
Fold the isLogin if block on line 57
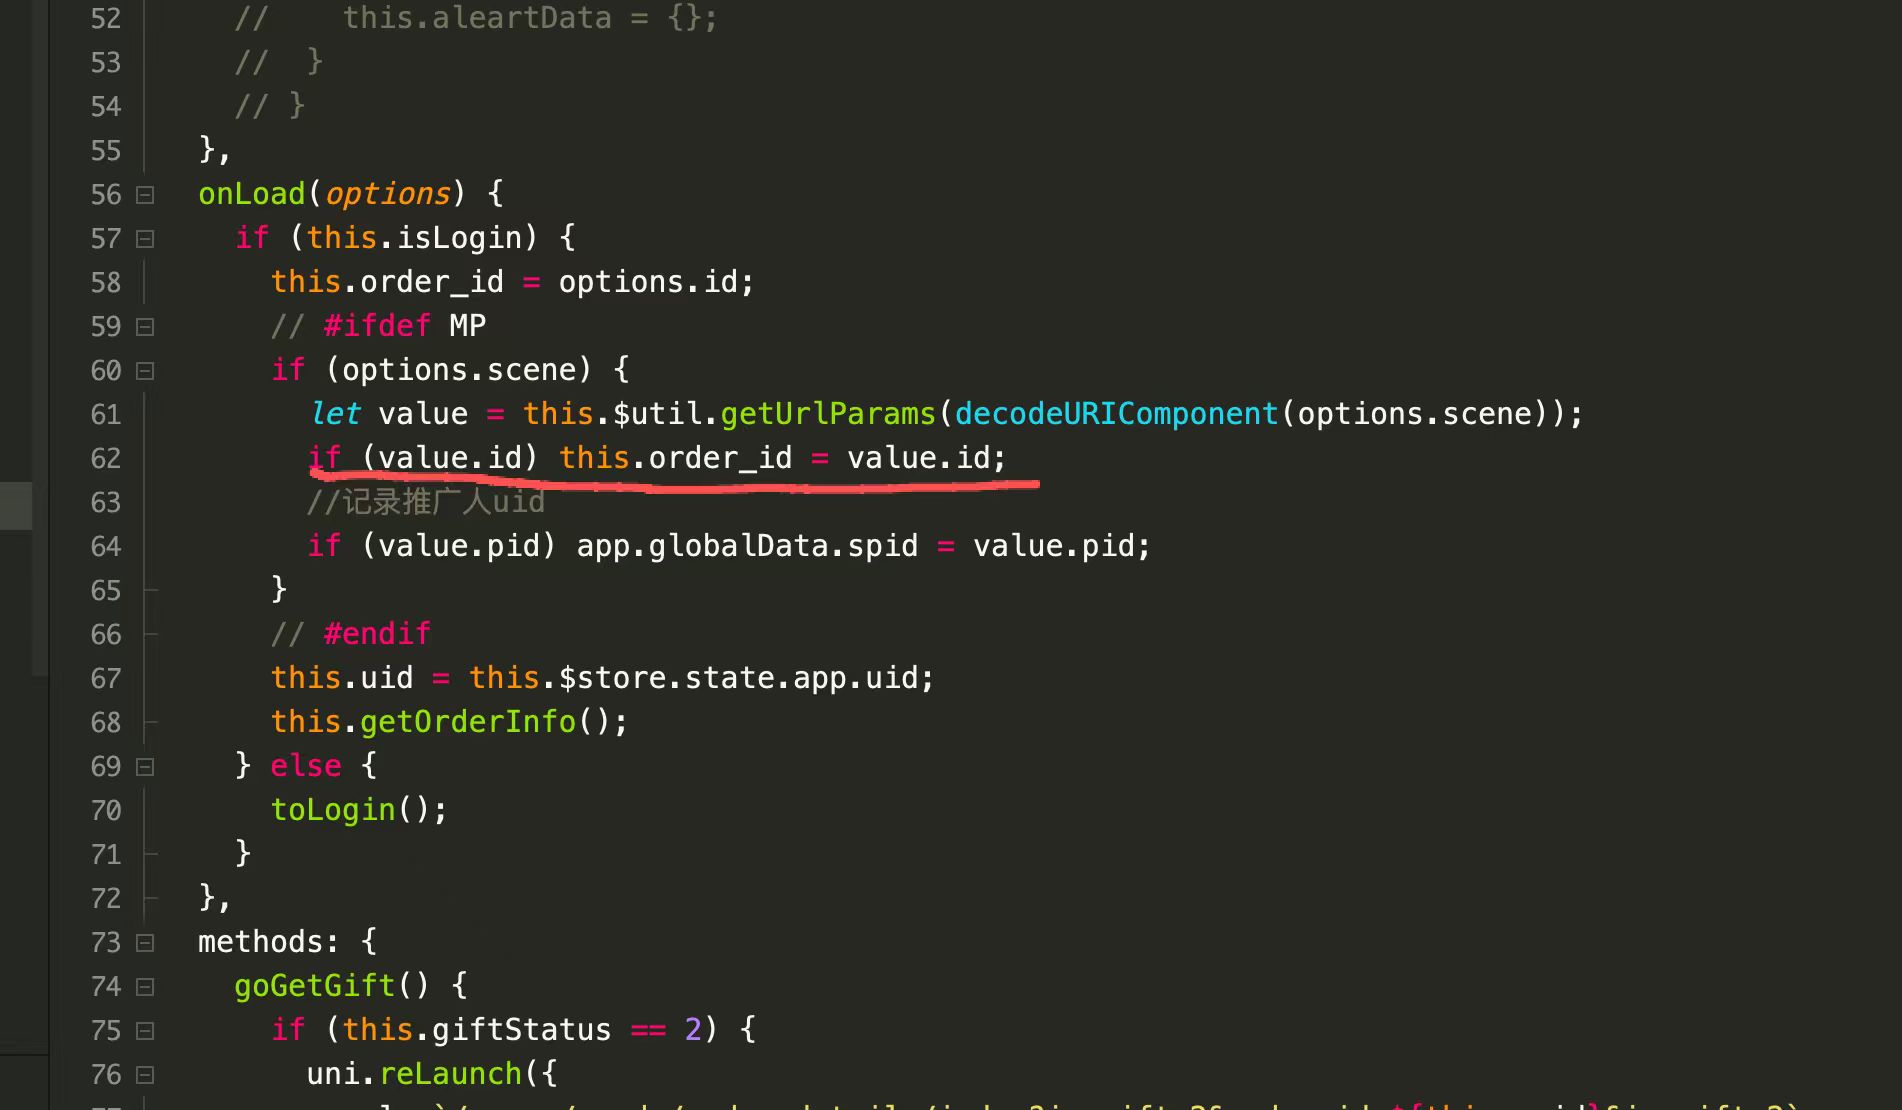(145, 239)
